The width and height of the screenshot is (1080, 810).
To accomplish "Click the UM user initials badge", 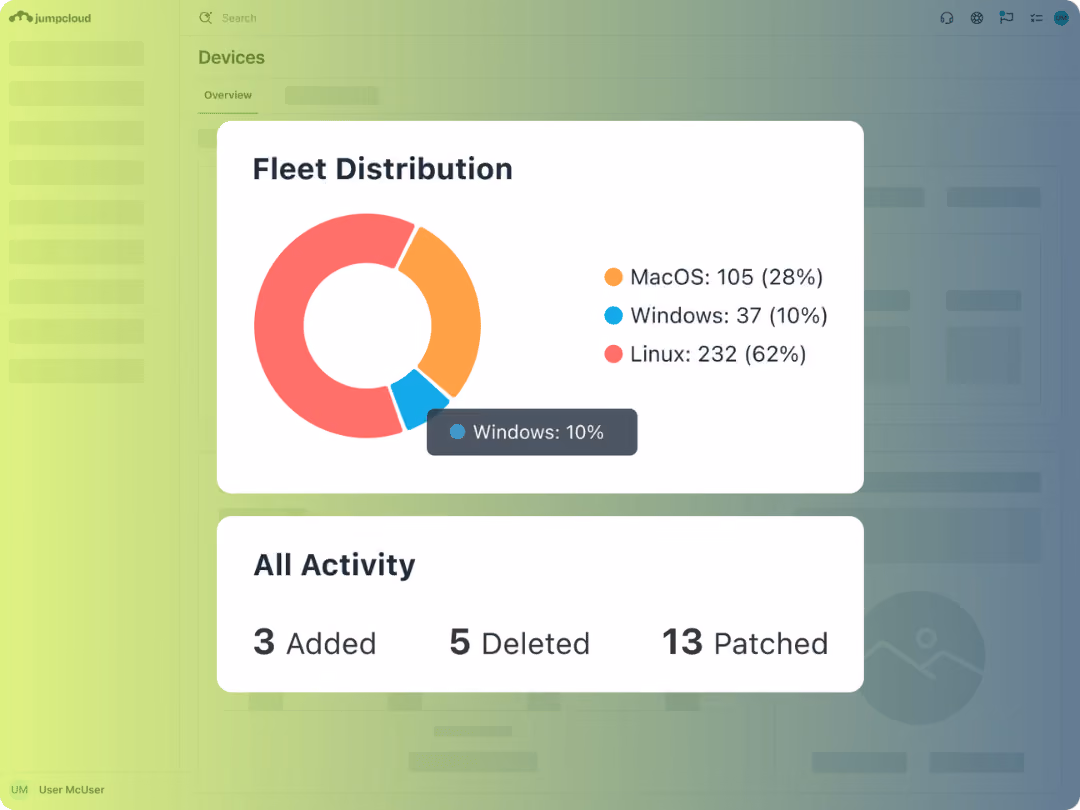I will 19,789.
